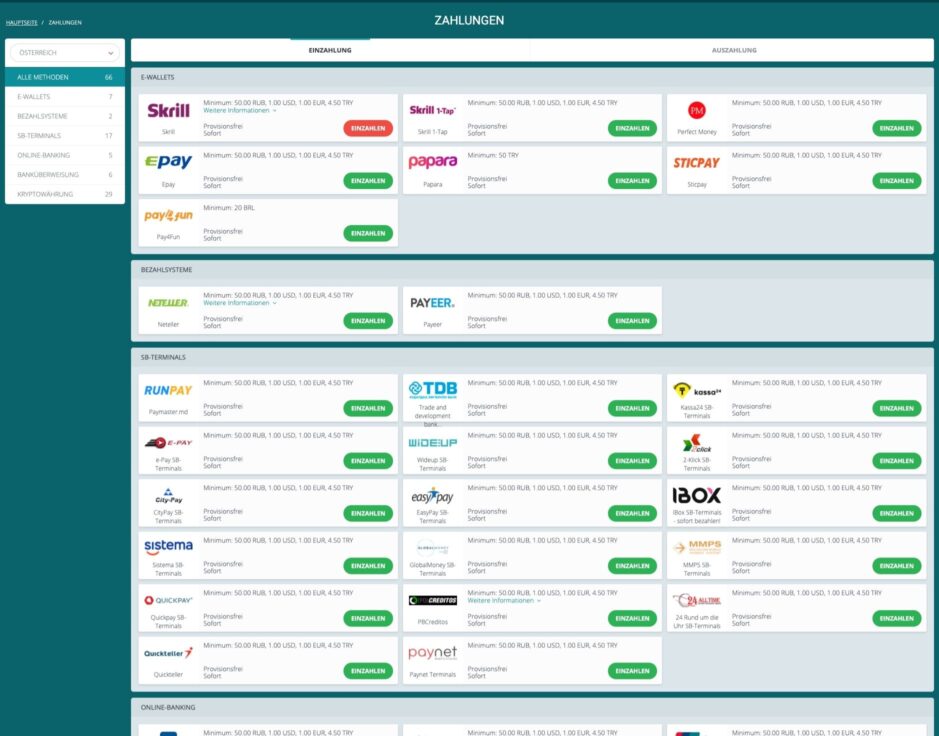The width and height of the screenshot is (939, 736).
Task: Click the Skrill 1-Tap logo
Action: [x=432, y=110]
